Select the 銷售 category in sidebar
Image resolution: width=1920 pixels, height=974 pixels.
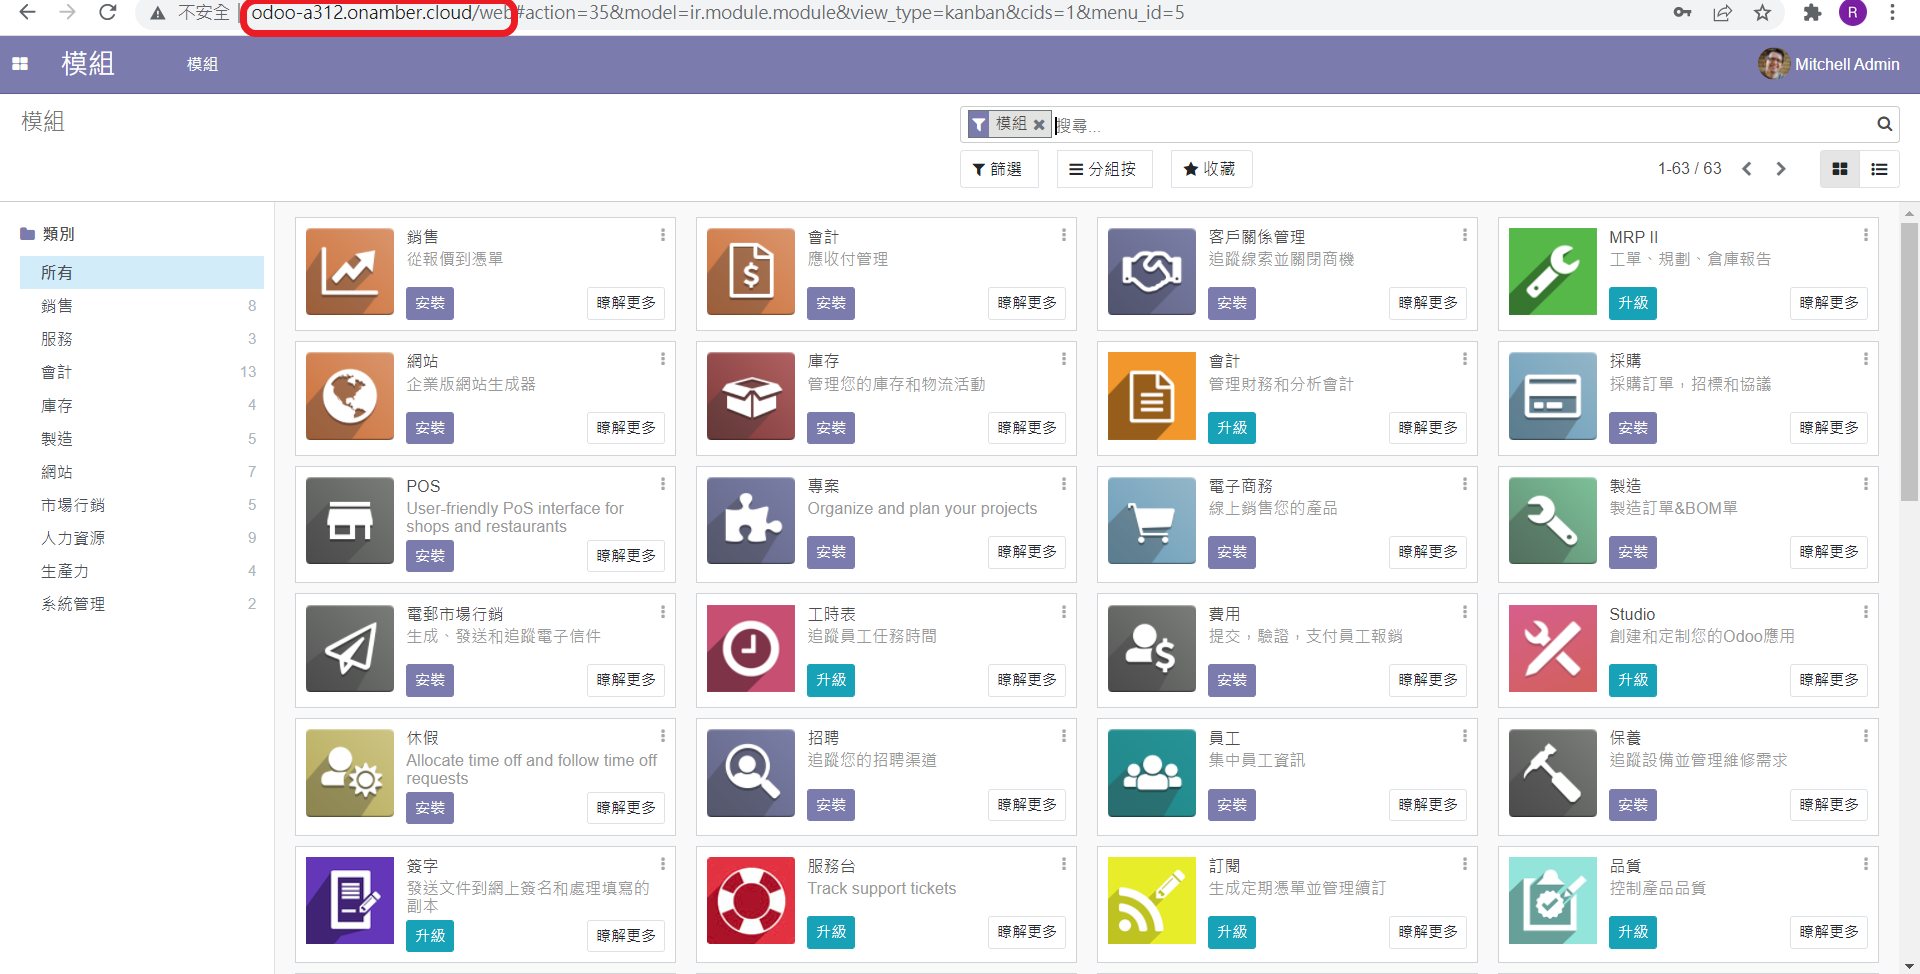(142, 306)
